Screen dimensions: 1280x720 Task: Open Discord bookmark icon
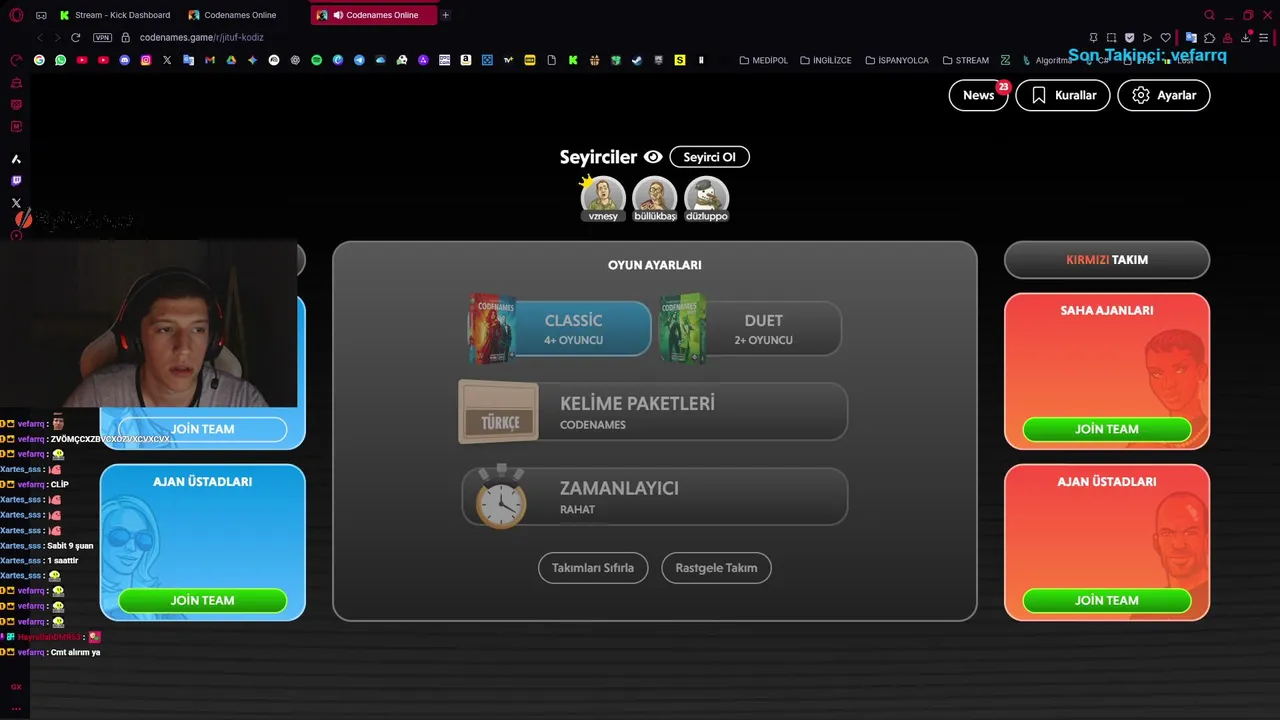(x=124, y=60)
